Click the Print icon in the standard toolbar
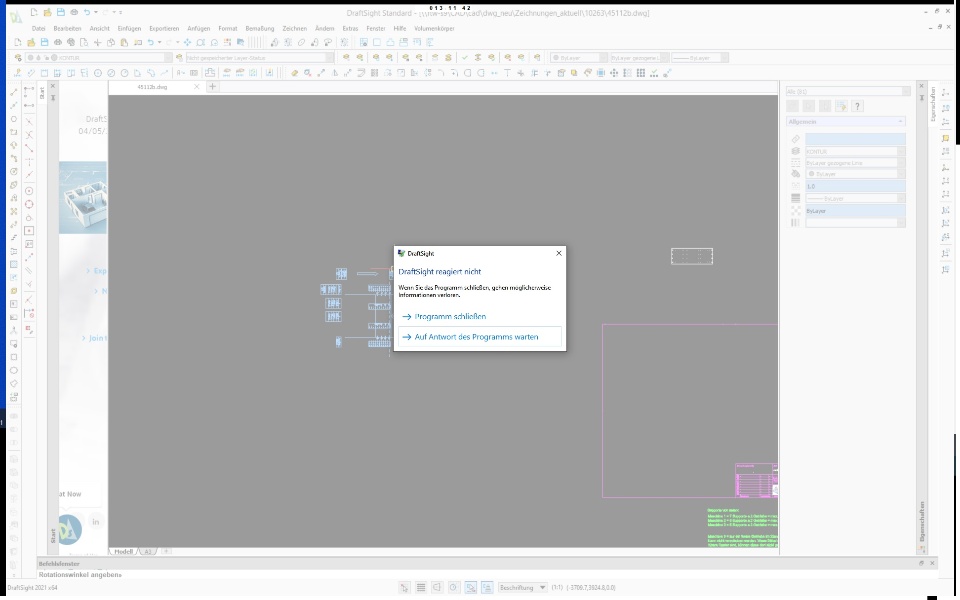Screen dimensions: 960x600 pyautogui.click(x=58, y=42)
